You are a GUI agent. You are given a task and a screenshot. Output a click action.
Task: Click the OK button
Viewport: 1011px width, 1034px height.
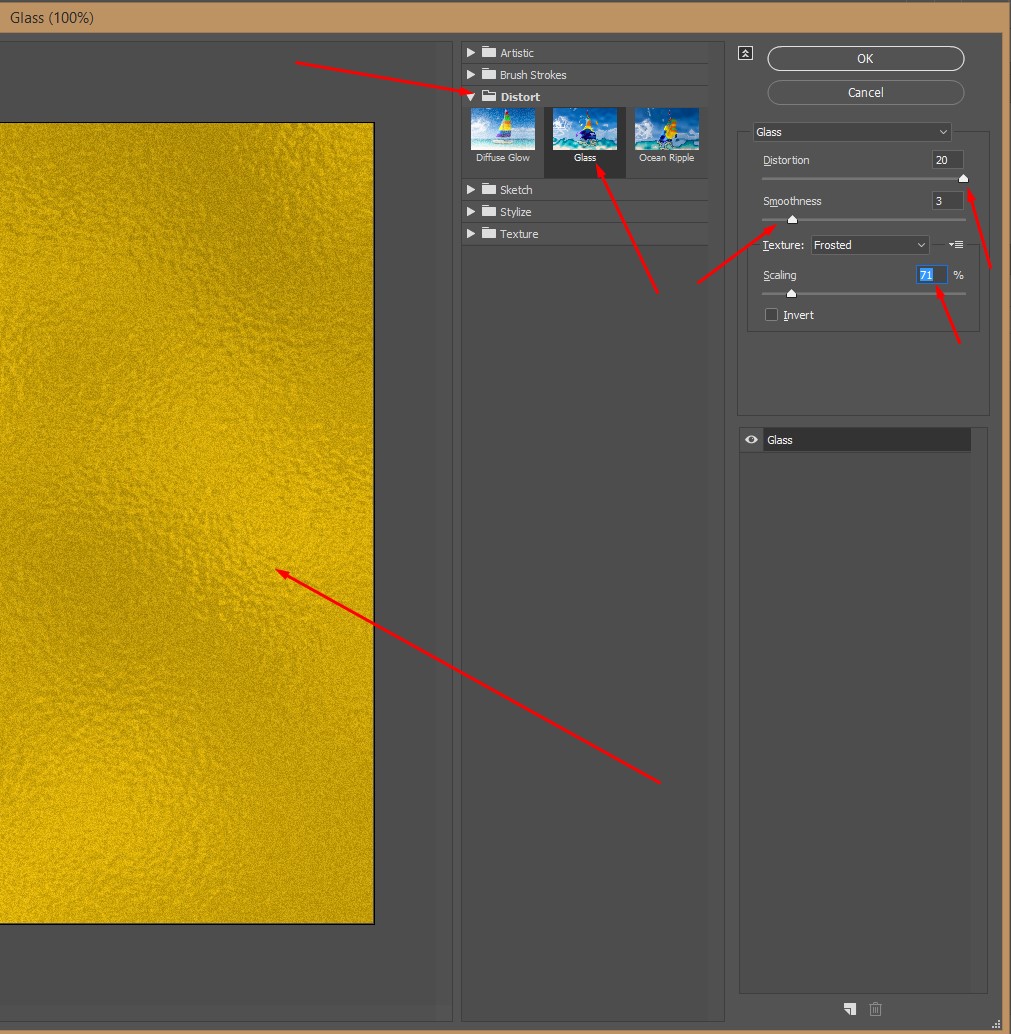pos(865,59)
